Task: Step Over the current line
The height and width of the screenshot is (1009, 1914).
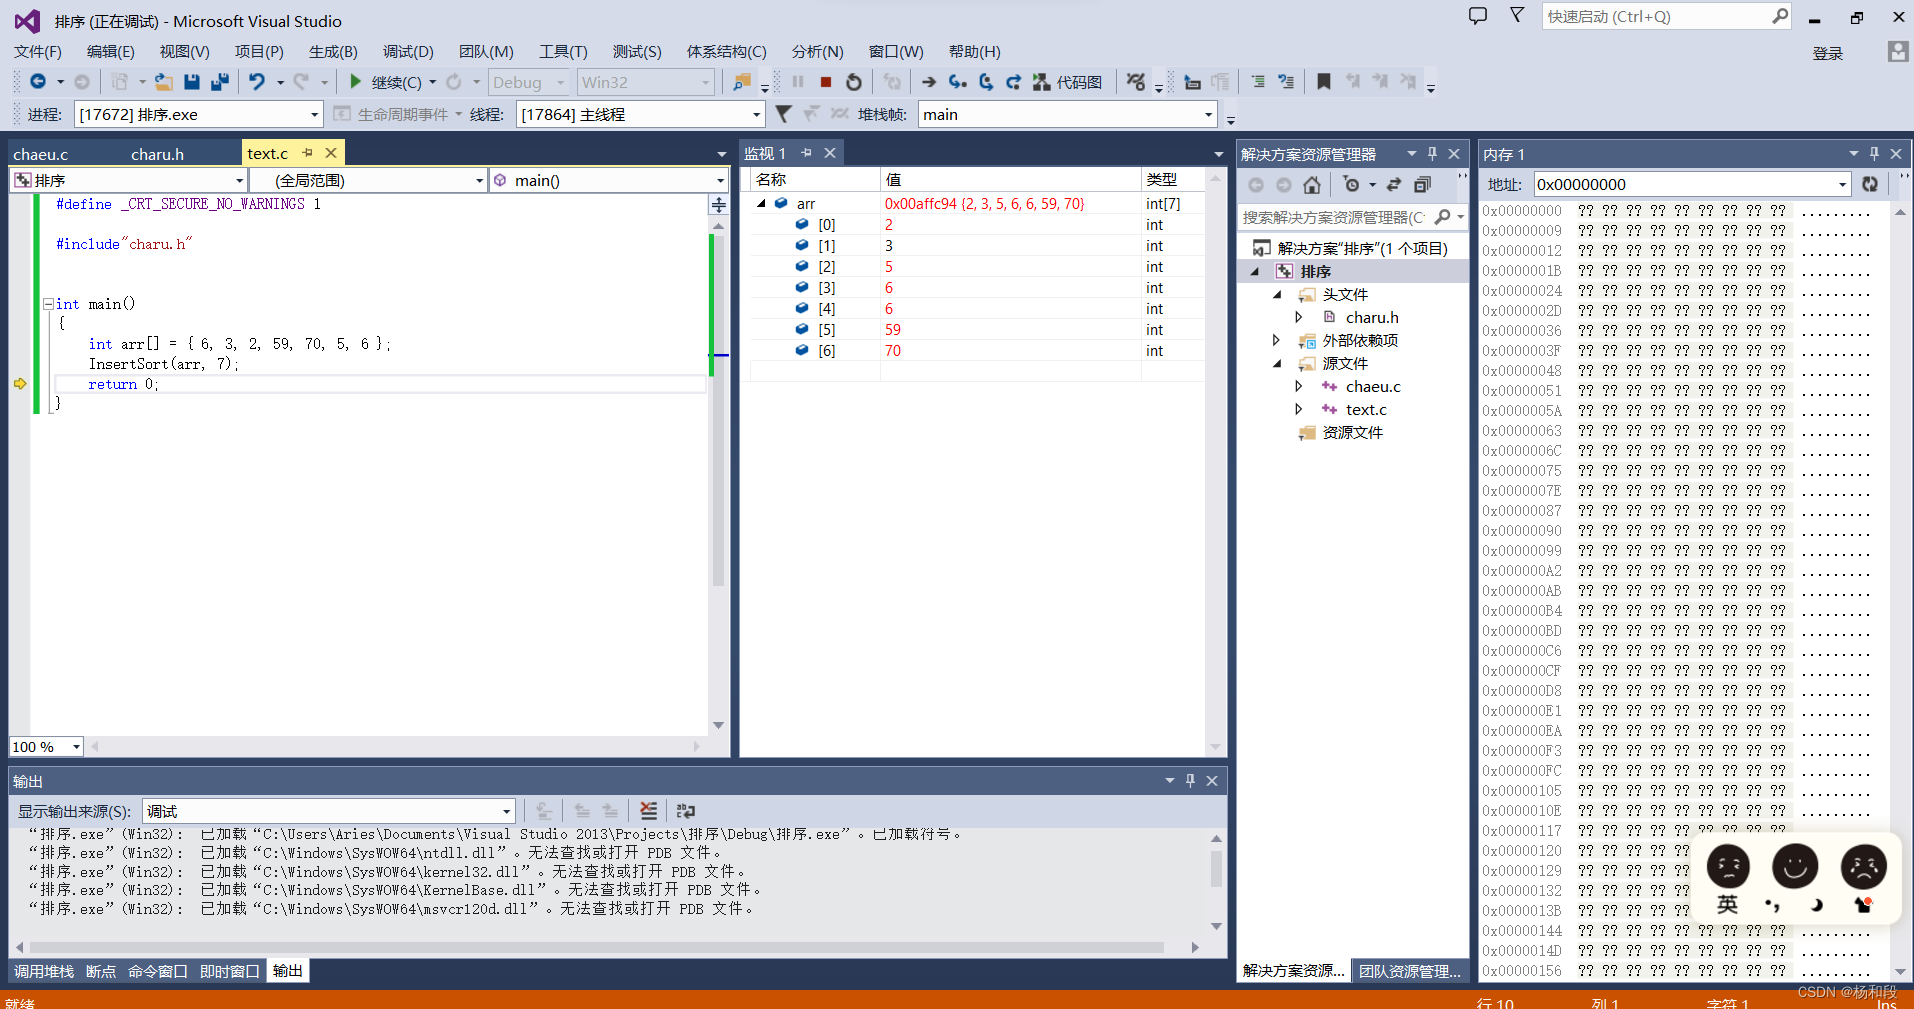Action: pyautogui.click(x=986, y=82)
